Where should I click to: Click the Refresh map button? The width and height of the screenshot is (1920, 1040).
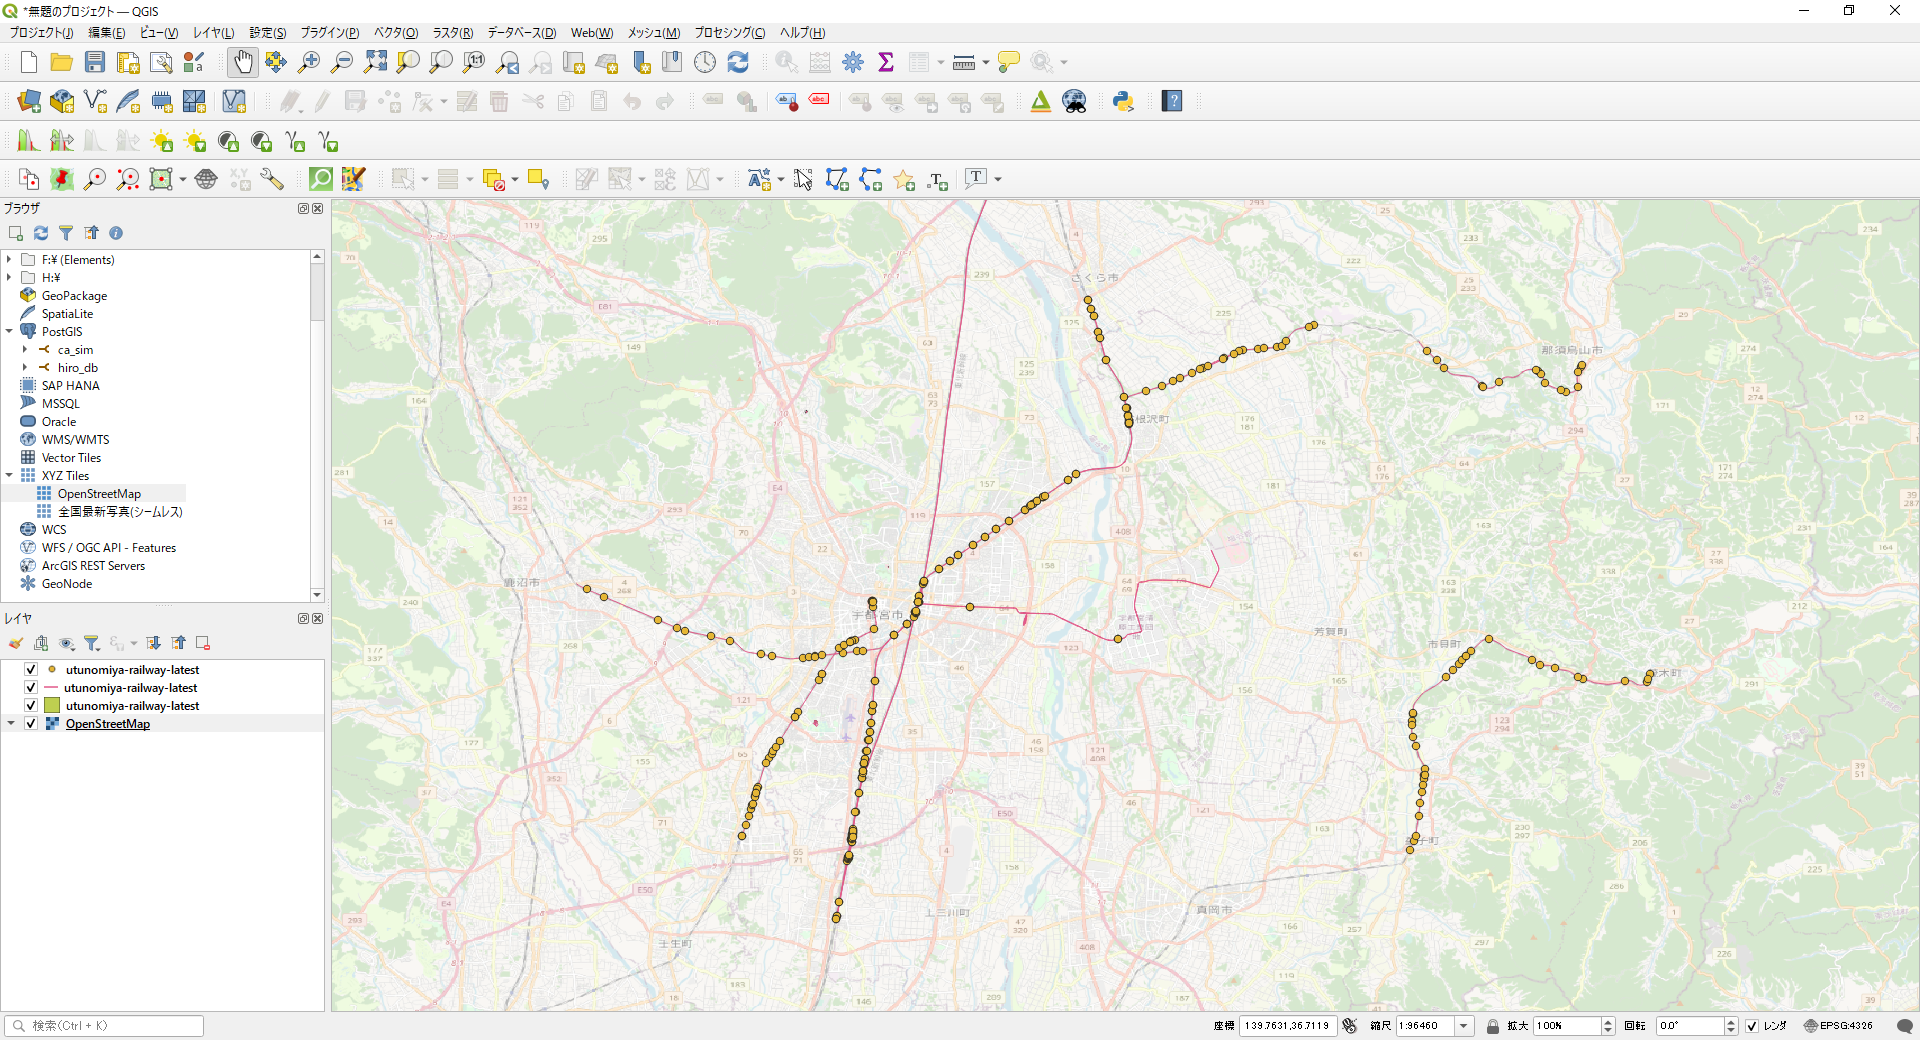click(738, 62)
